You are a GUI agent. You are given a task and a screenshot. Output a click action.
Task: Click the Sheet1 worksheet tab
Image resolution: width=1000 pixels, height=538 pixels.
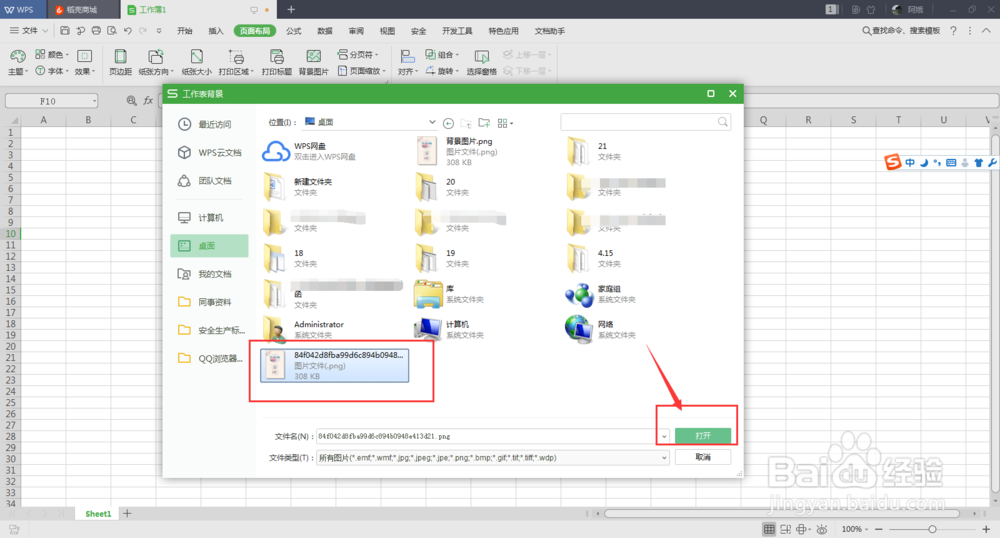pos(98,514)
